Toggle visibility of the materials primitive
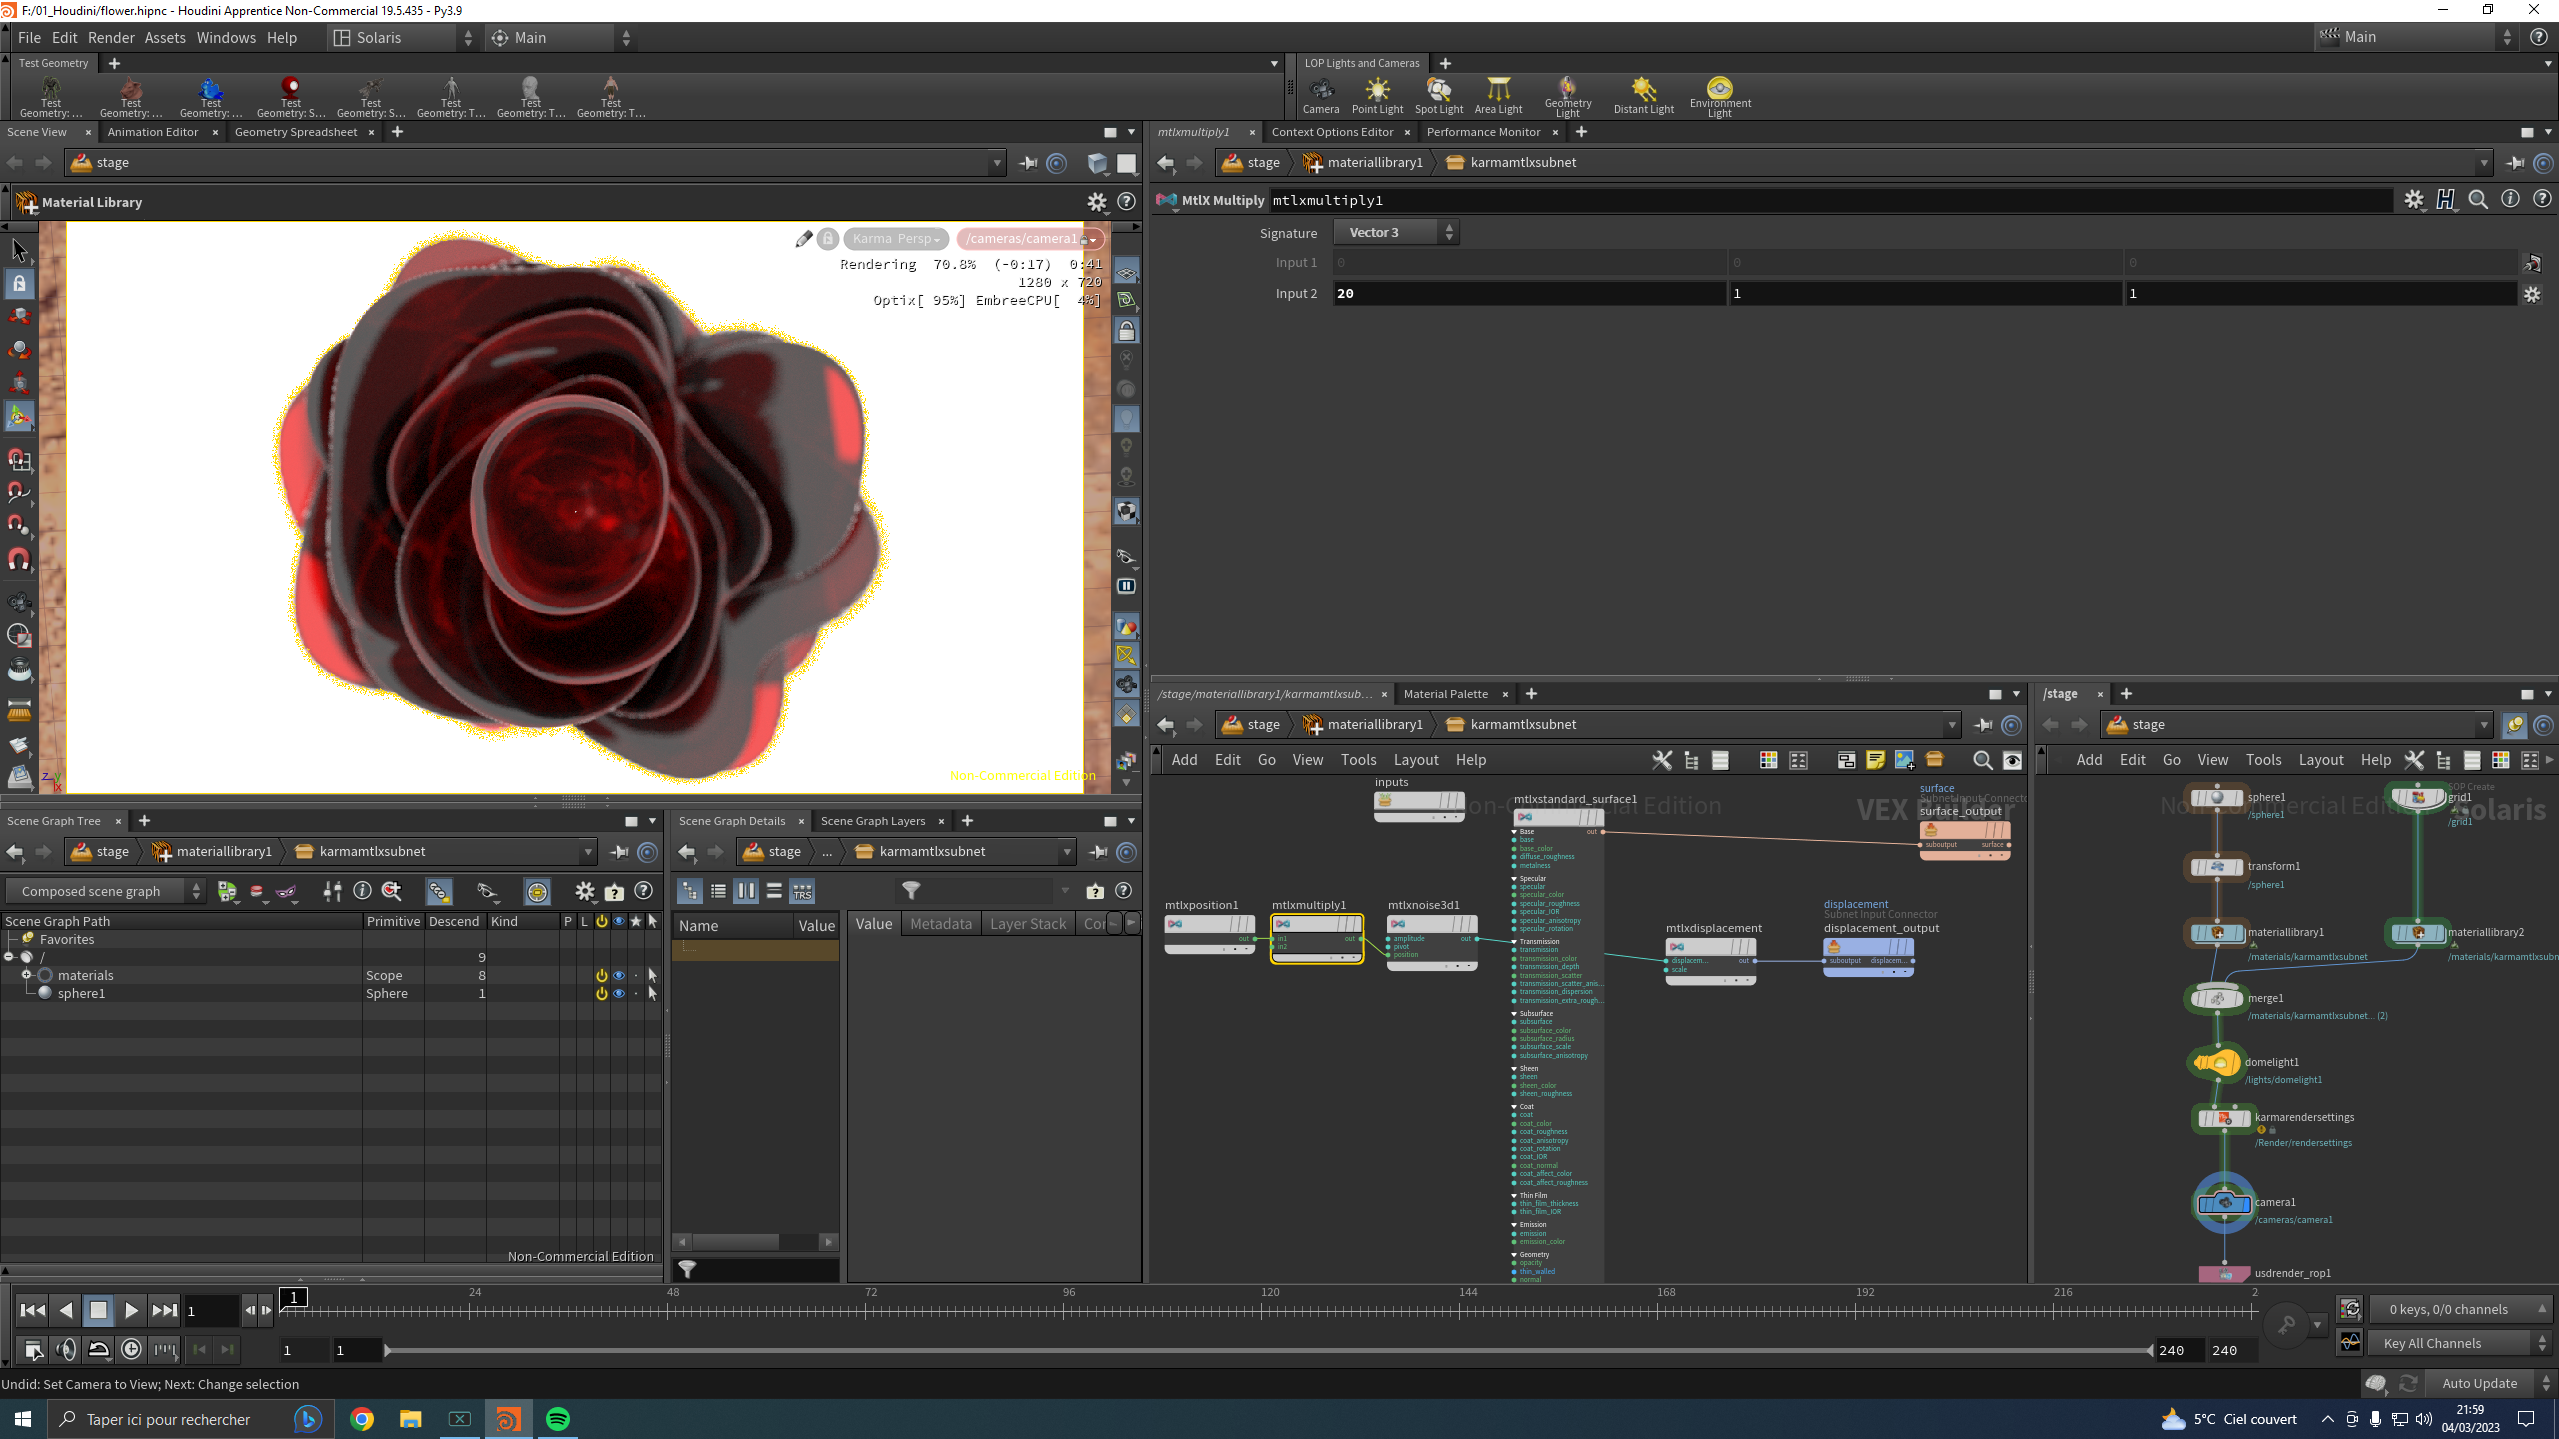The image size is (2559, 1439). [619, 976]
